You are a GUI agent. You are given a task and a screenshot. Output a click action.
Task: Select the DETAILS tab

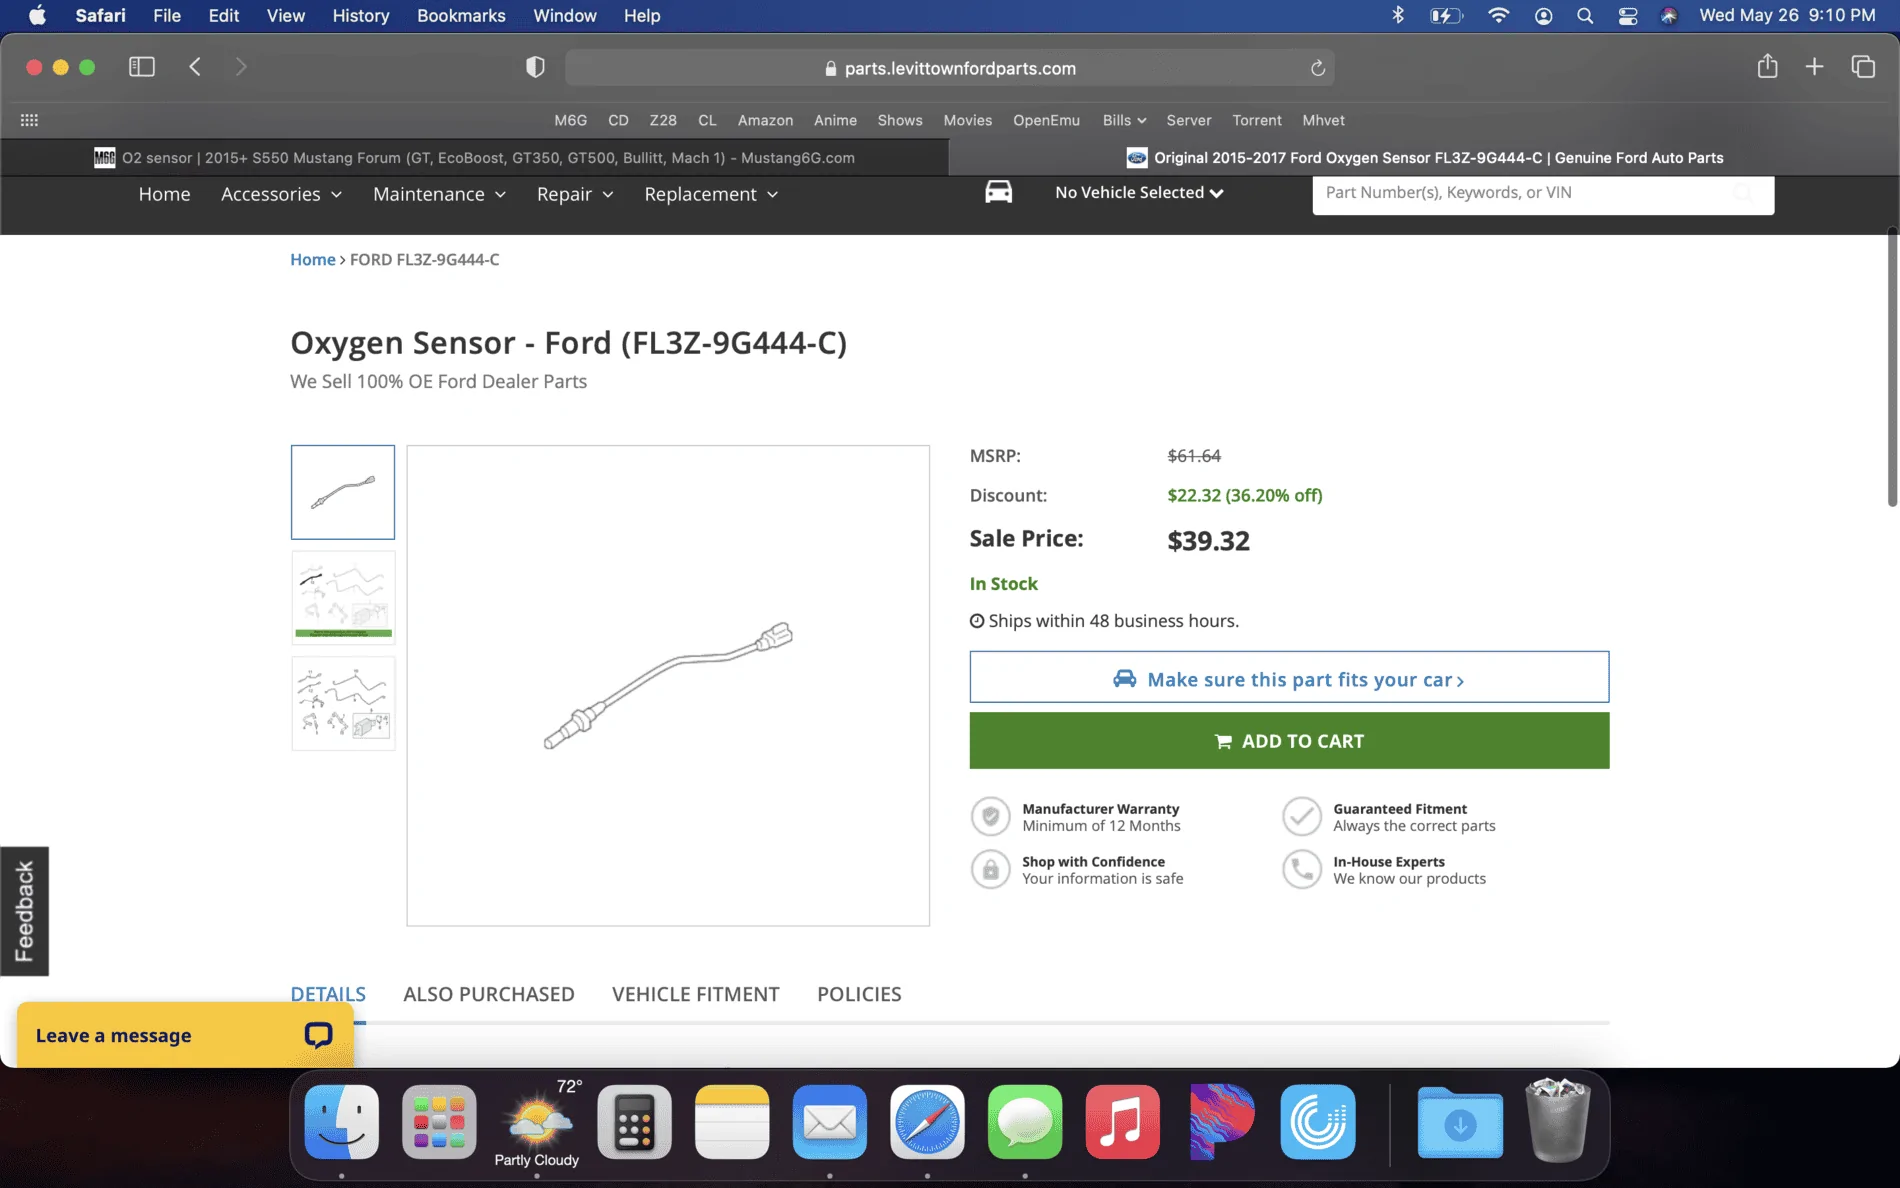pos(328,994)
